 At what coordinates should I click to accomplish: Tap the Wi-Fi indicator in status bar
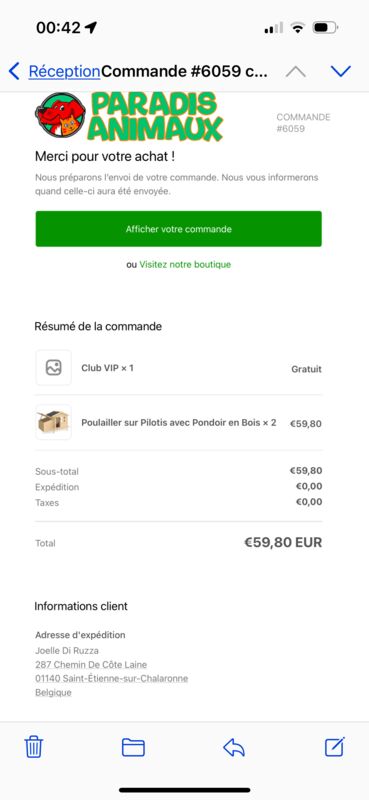point(298,28)
